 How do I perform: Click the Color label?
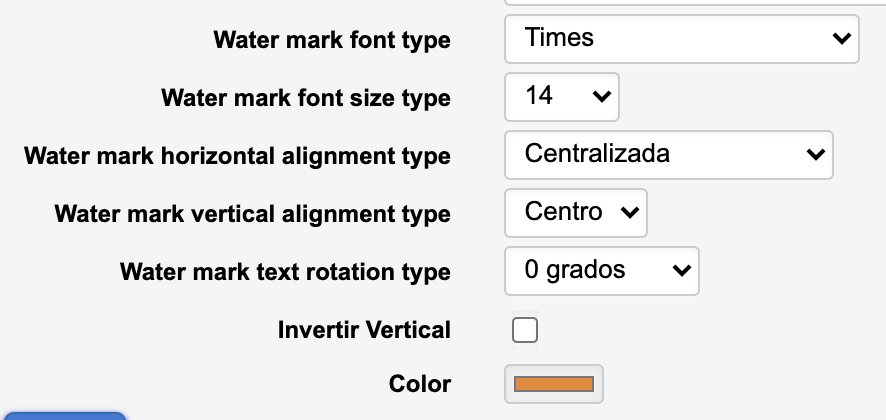coord(420,384)
